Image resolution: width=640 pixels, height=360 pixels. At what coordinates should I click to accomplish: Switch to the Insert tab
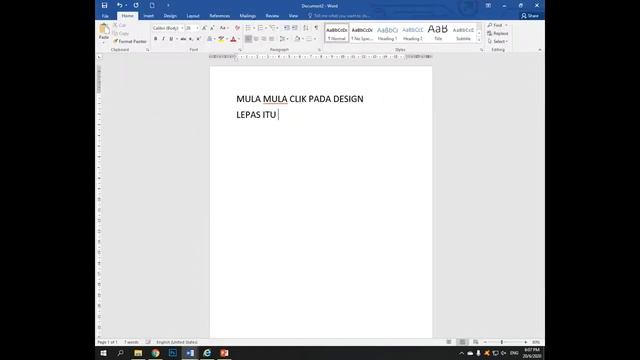pyautogui.click(x=149, y=16)
